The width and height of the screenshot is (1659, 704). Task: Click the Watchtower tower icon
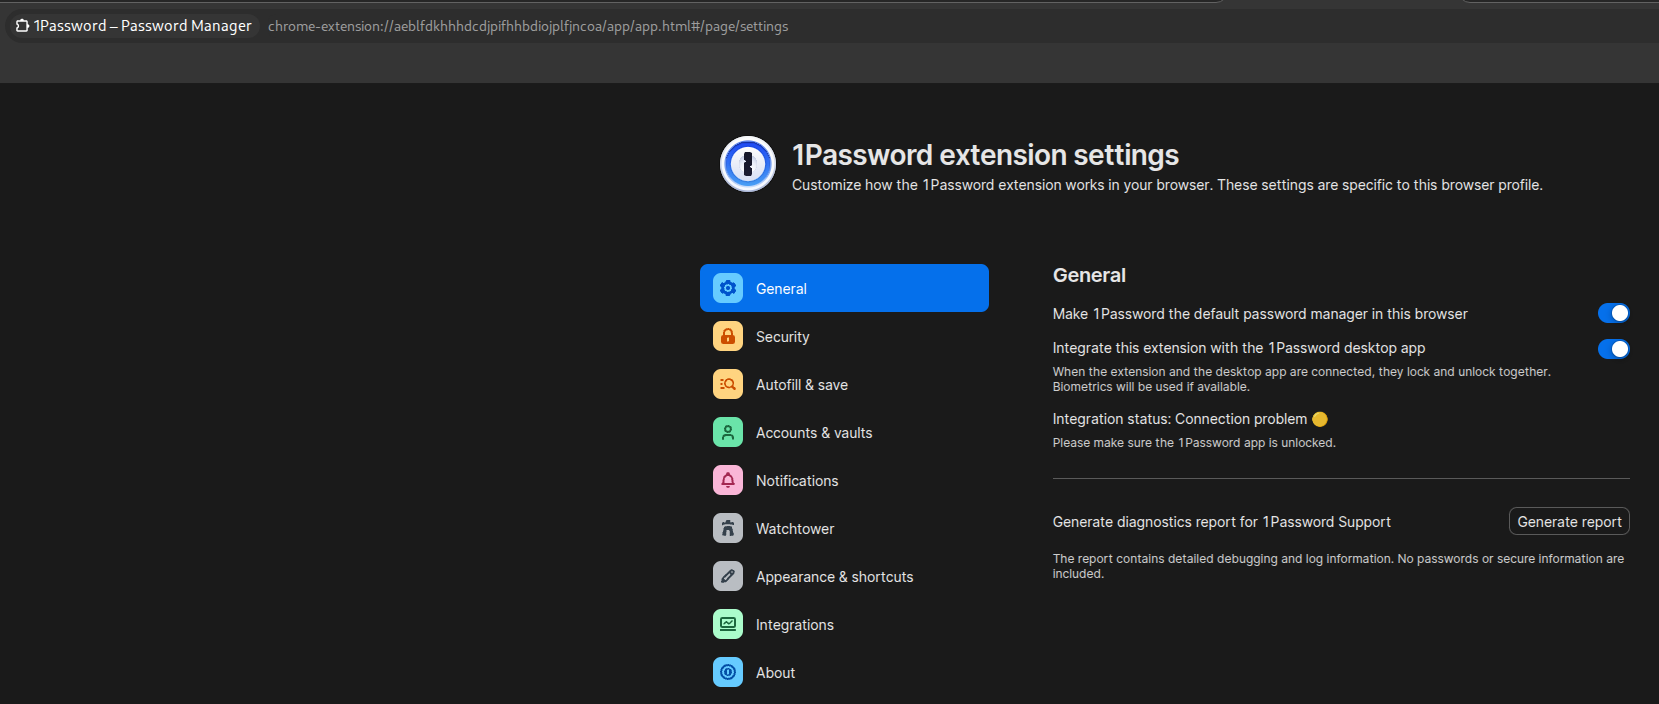pyautogui.click(x=728, y=528)
